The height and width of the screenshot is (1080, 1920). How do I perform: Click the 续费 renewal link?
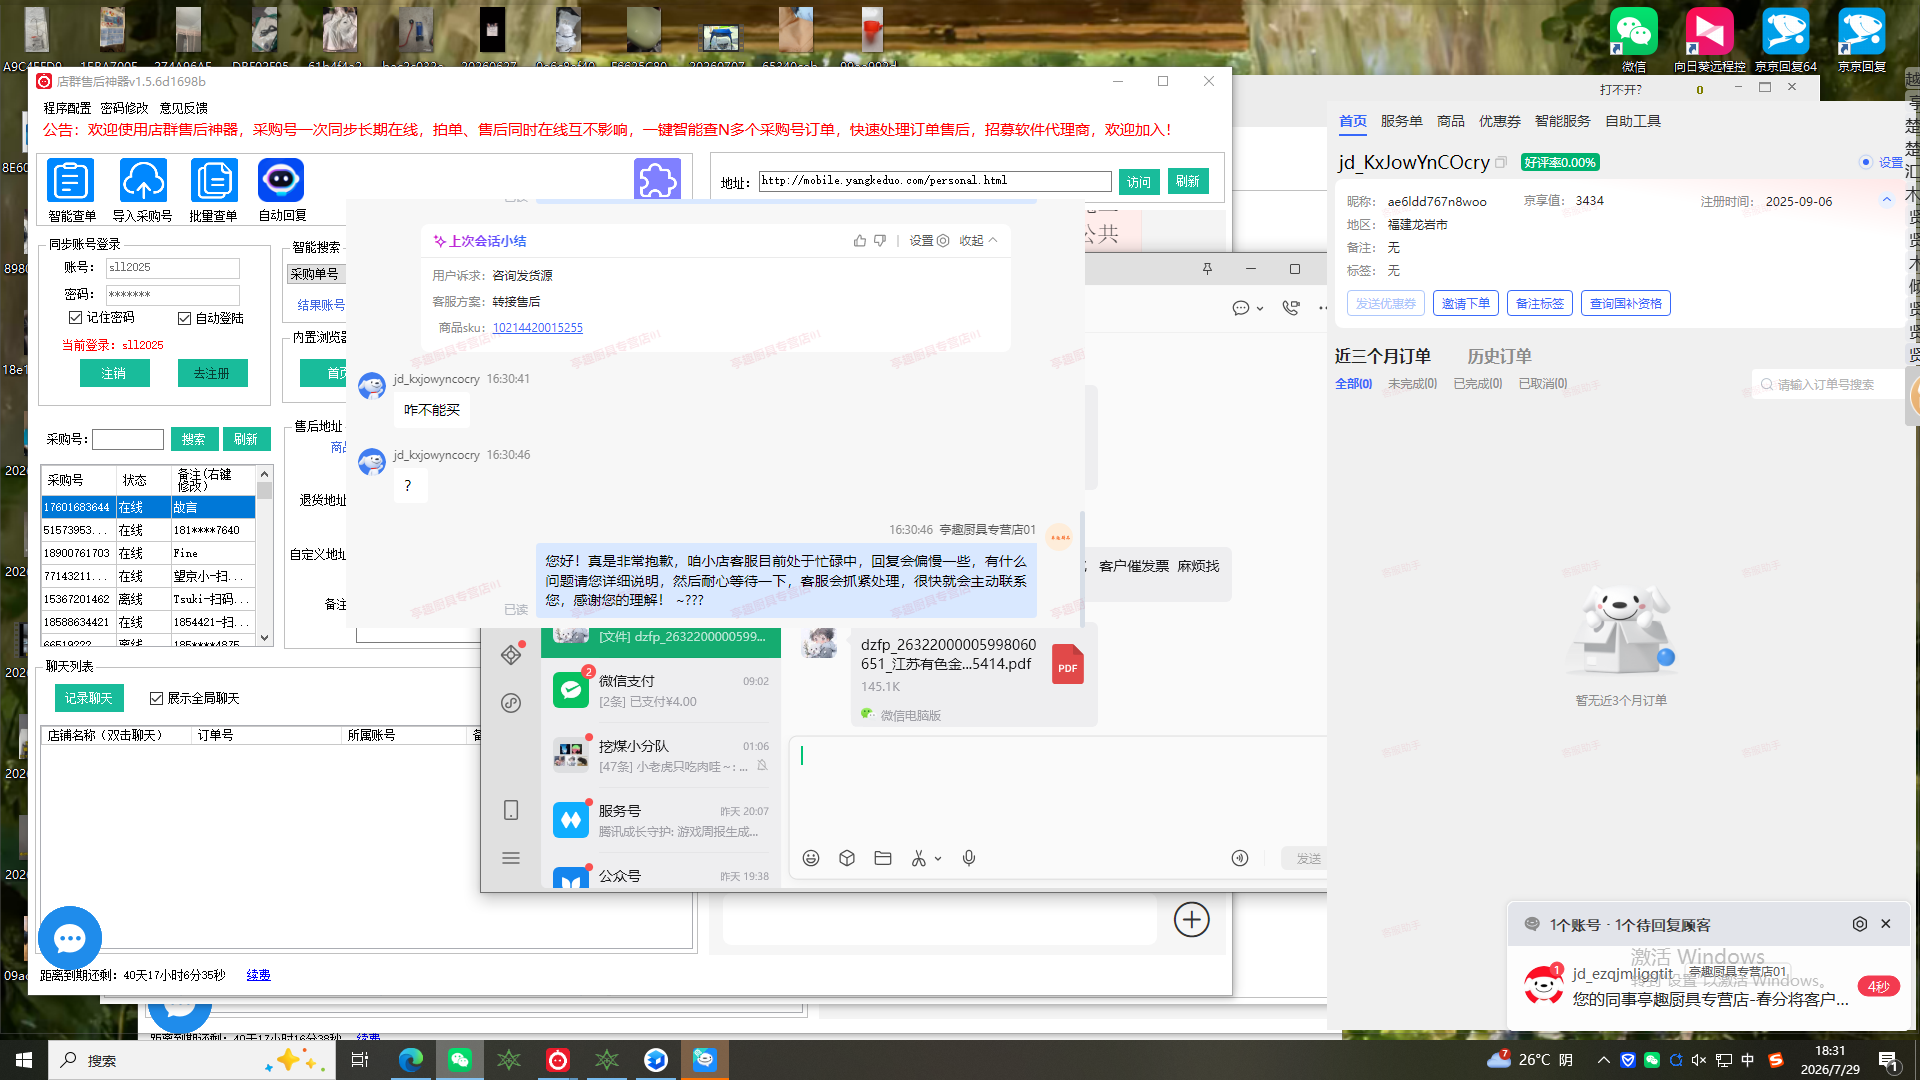tap(258, 975)
